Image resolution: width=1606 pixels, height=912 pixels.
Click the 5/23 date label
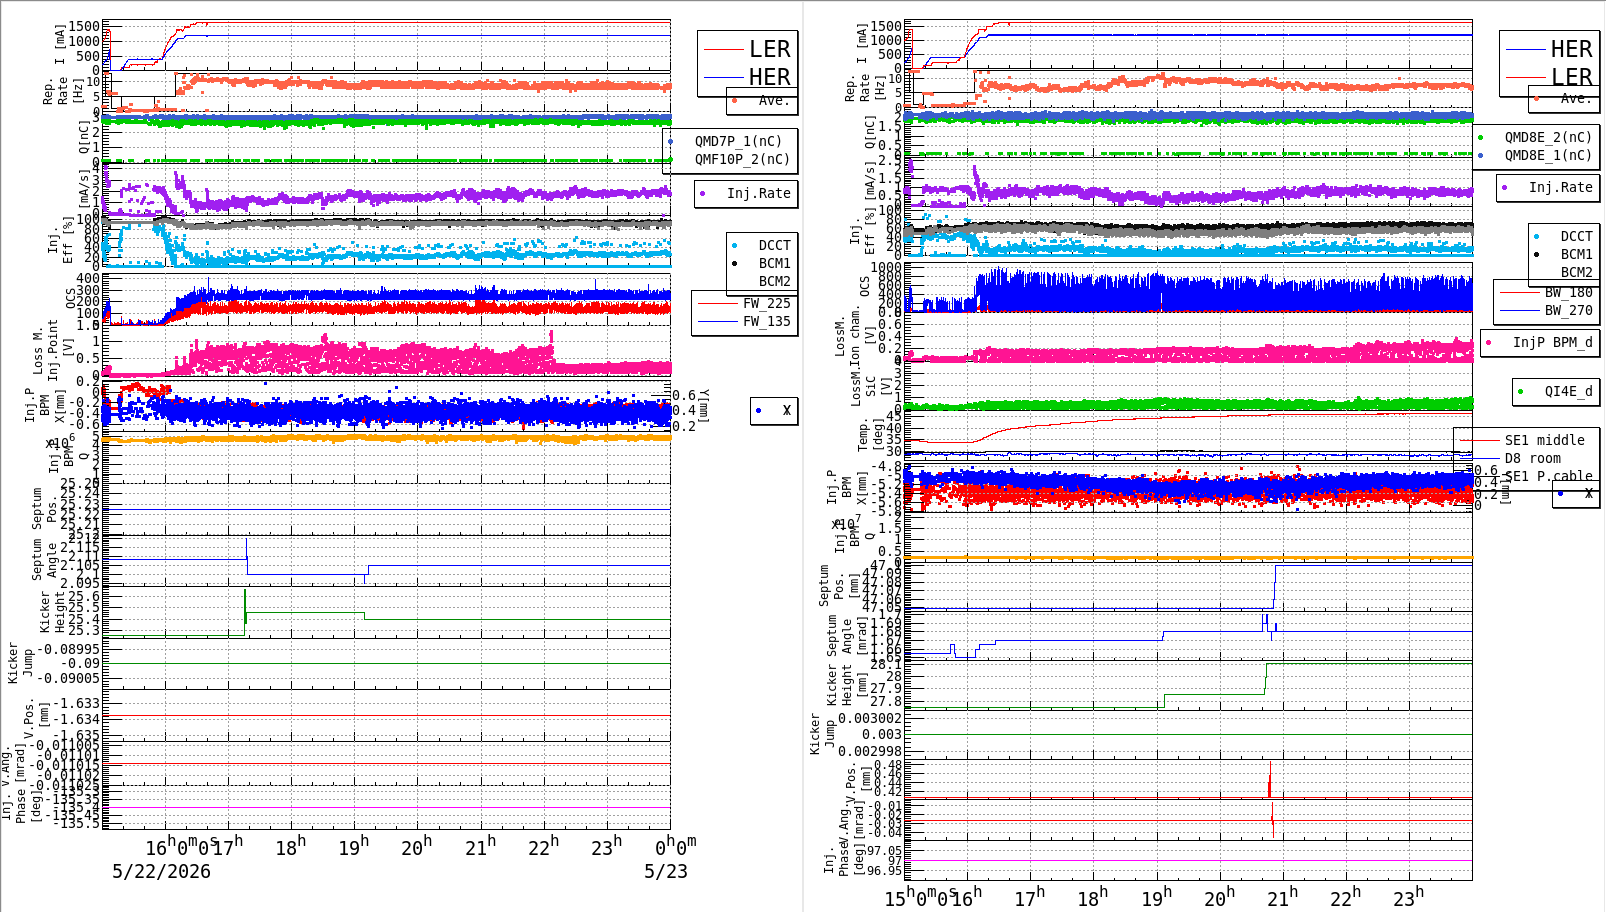click(666, 871)
